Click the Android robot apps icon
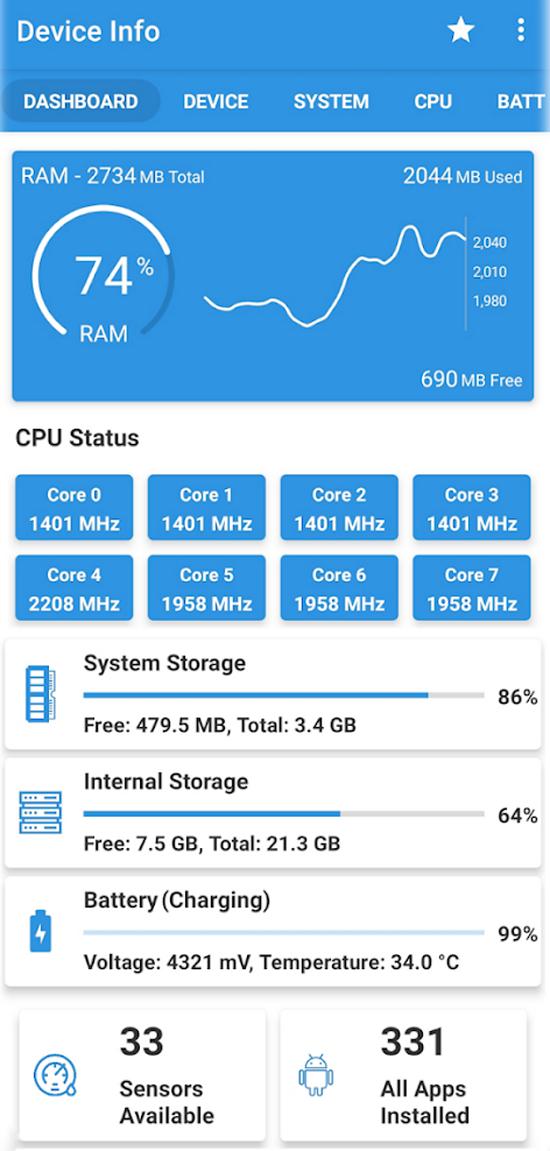 click(316, 1076)
